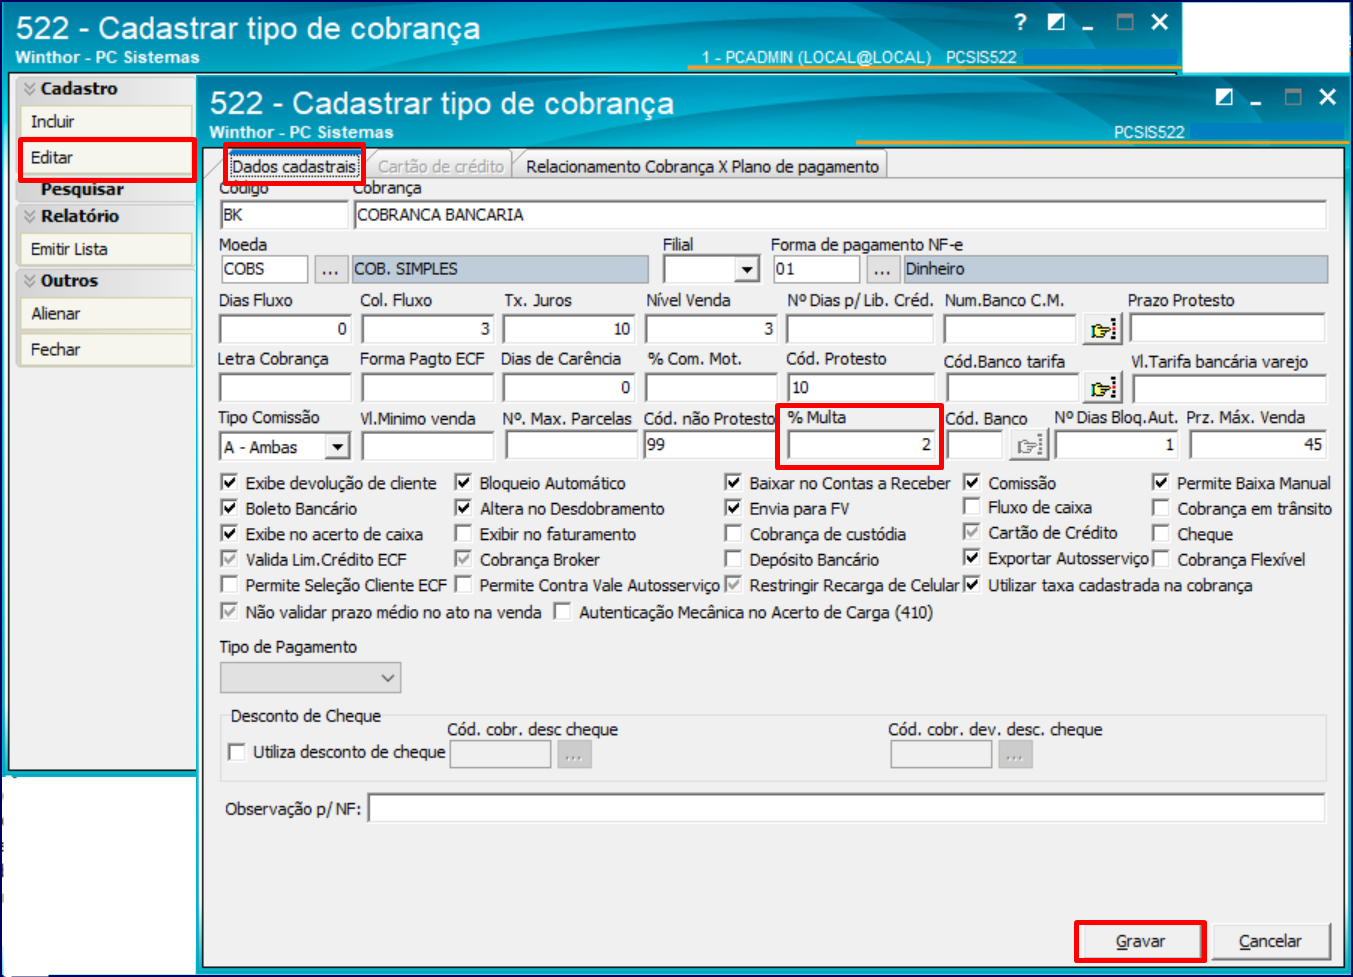The image size is (1353, 977).
Task: Click the Vl.Tarifa bancária varejo field
Action: point(1230,389)
